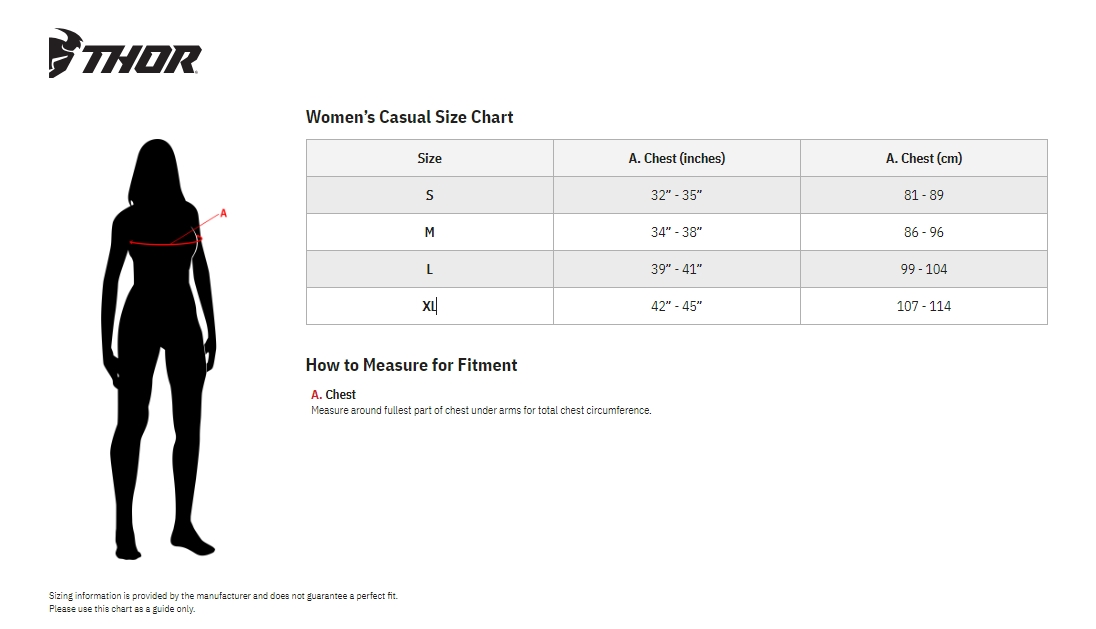Select the L size row label
Image resolution: width=1096 pixels, height=629 pixels.
pos(429,269)
